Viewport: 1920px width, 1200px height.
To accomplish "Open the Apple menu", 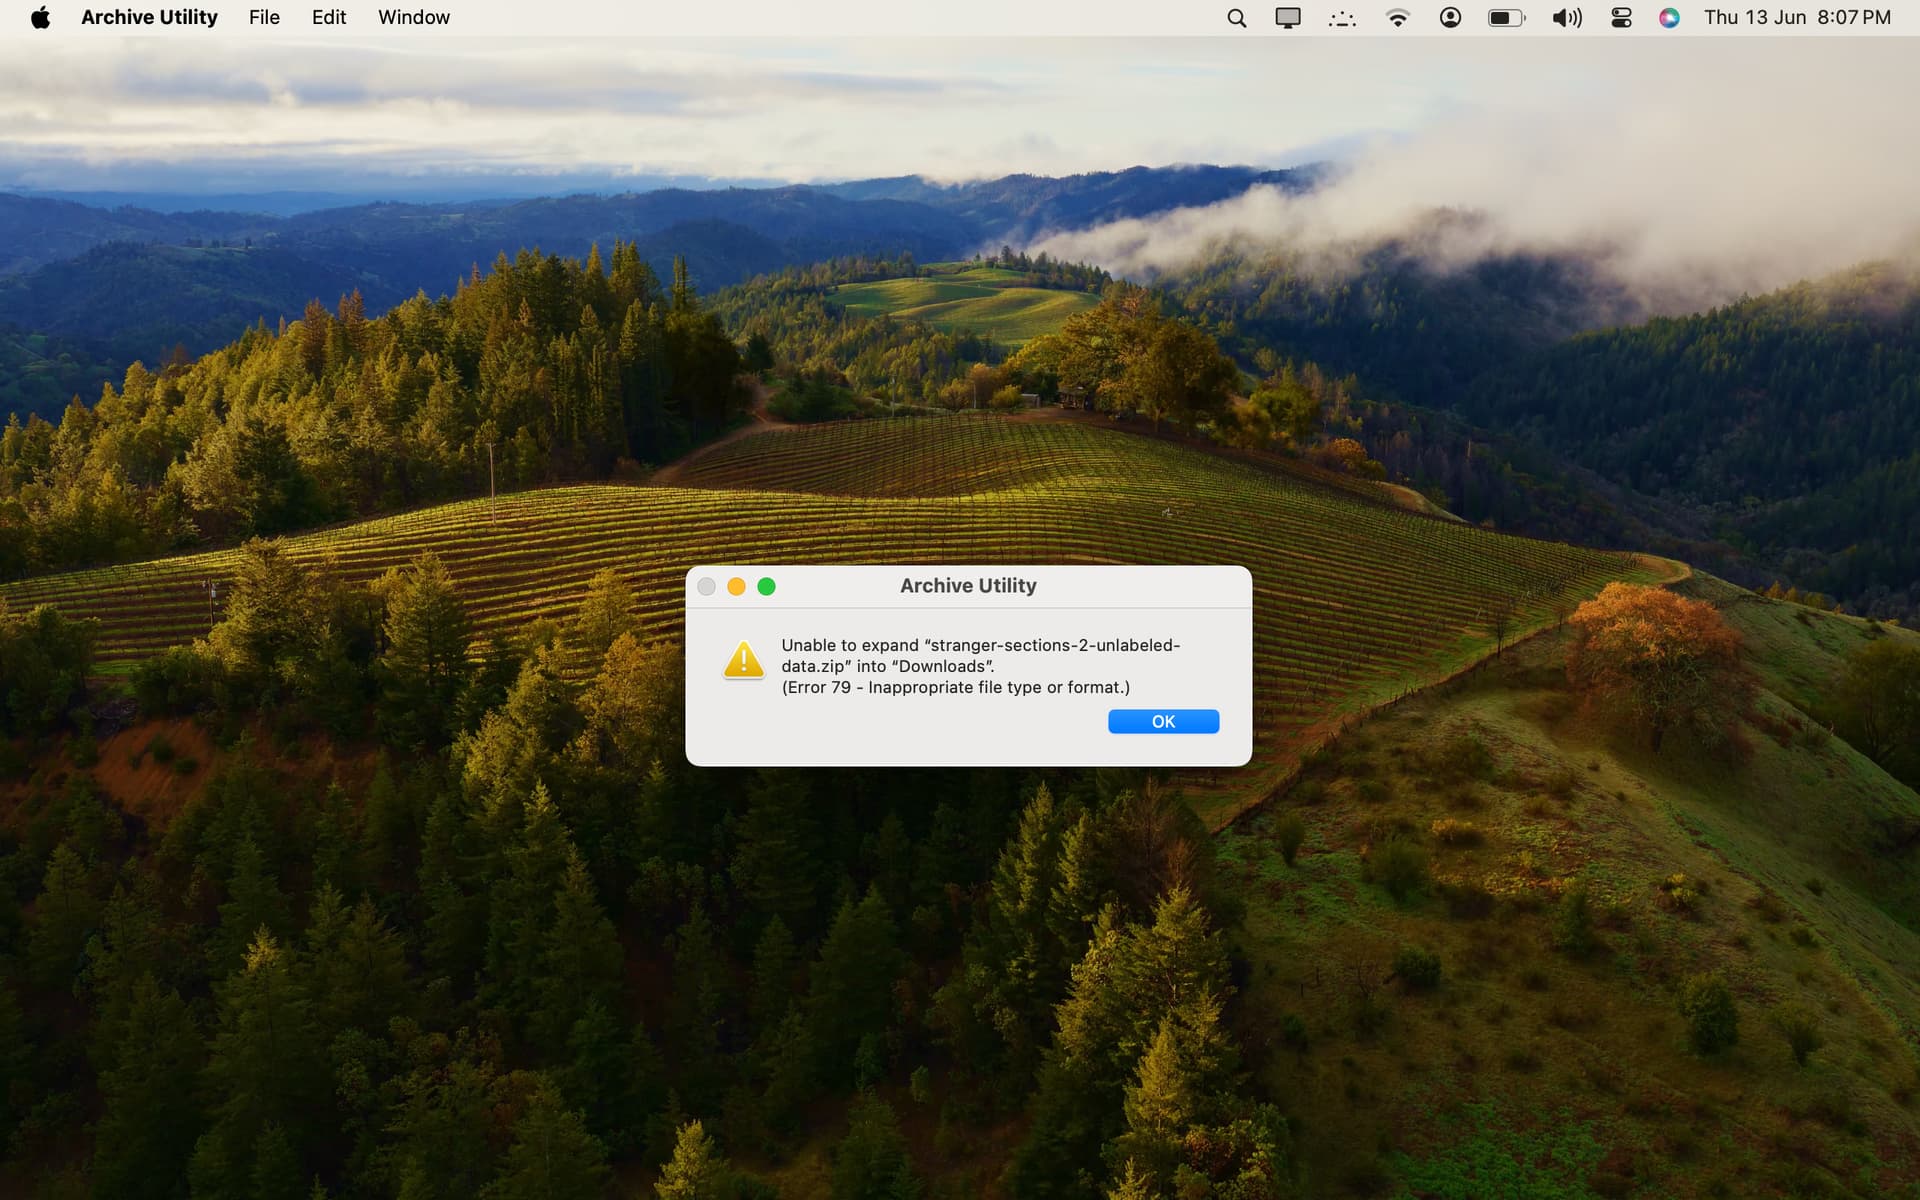I will (x=40, y=18).
